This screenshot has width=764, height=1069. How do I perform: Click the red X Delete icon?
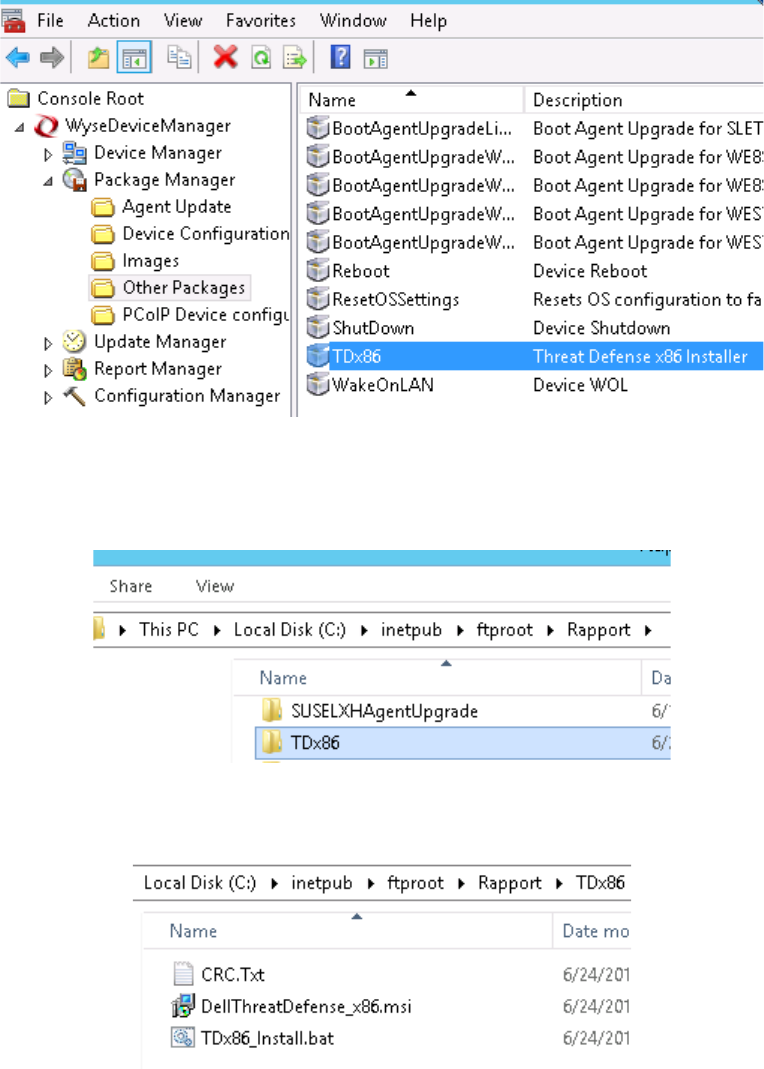225,57
